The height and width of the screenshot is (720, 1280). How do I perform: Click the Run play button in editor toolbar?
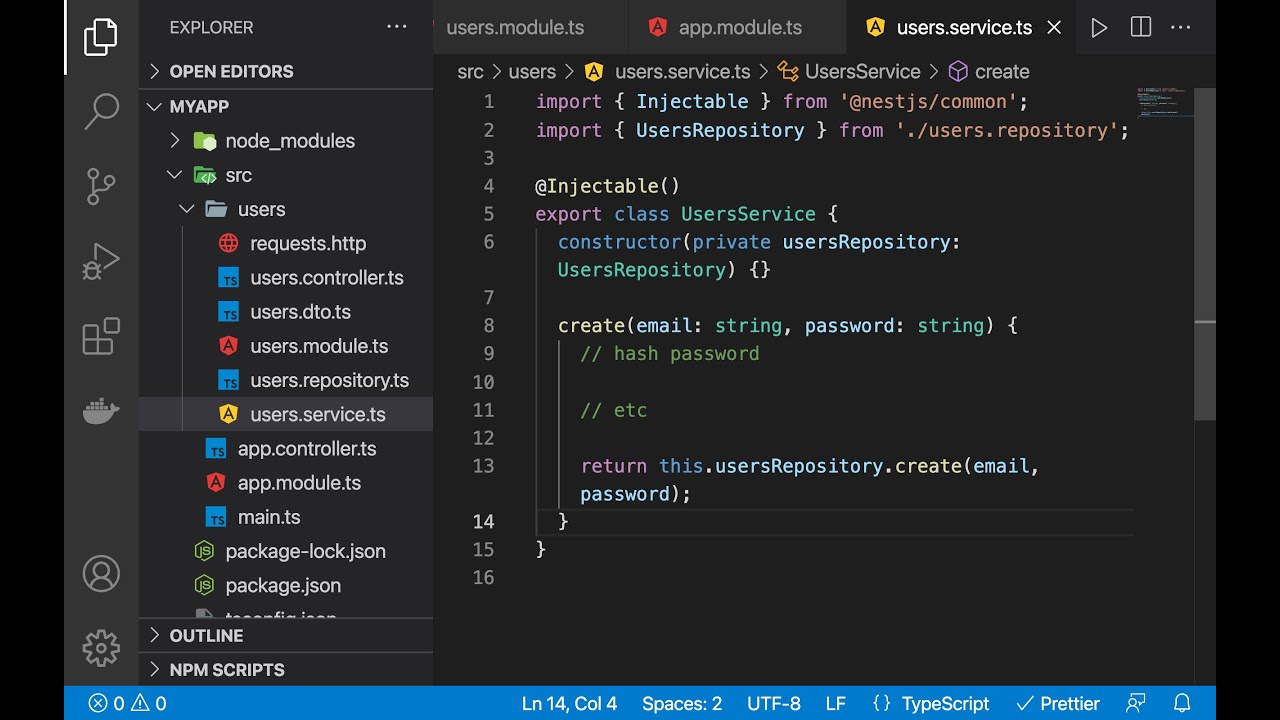pos(1099,28)
